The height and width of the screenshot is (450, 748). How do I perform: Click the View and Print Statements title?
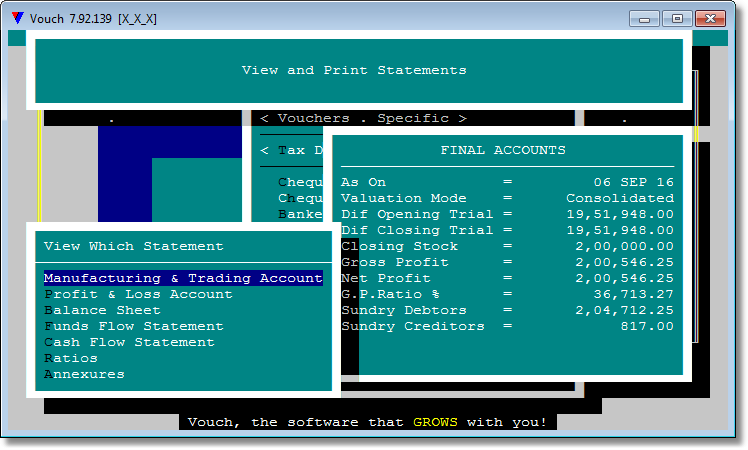point(354,71)
